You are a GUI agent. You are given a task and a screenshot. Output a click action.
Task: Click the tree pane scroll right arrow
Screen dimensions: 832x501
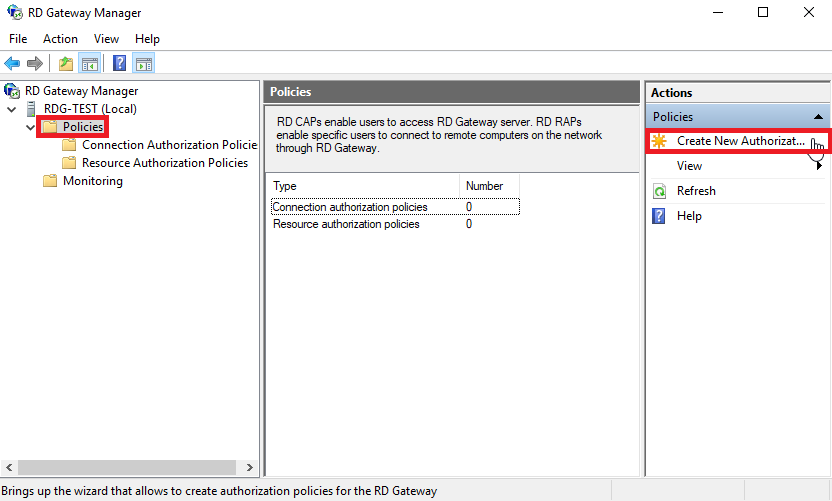point(249,468)
